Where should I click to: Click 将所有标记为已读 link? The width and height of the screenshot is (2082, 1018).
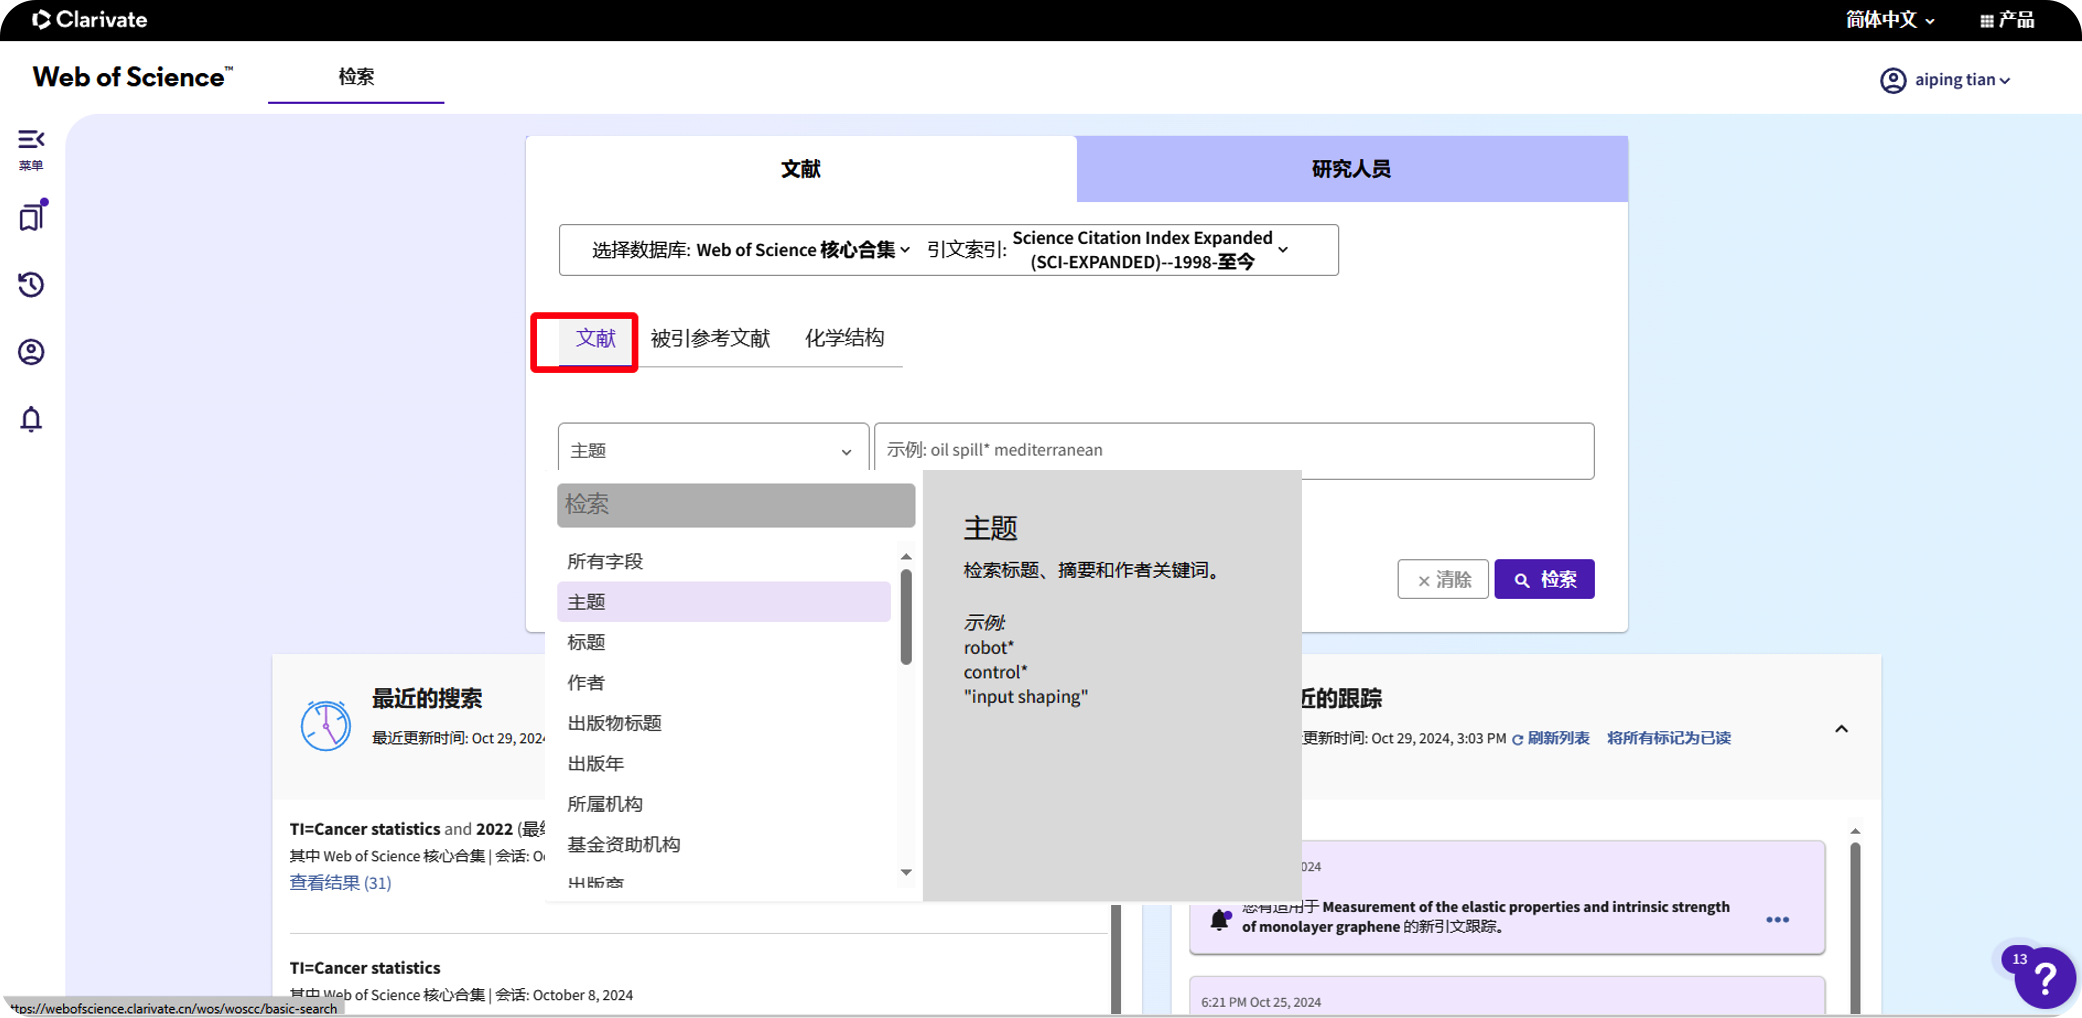1668,738
